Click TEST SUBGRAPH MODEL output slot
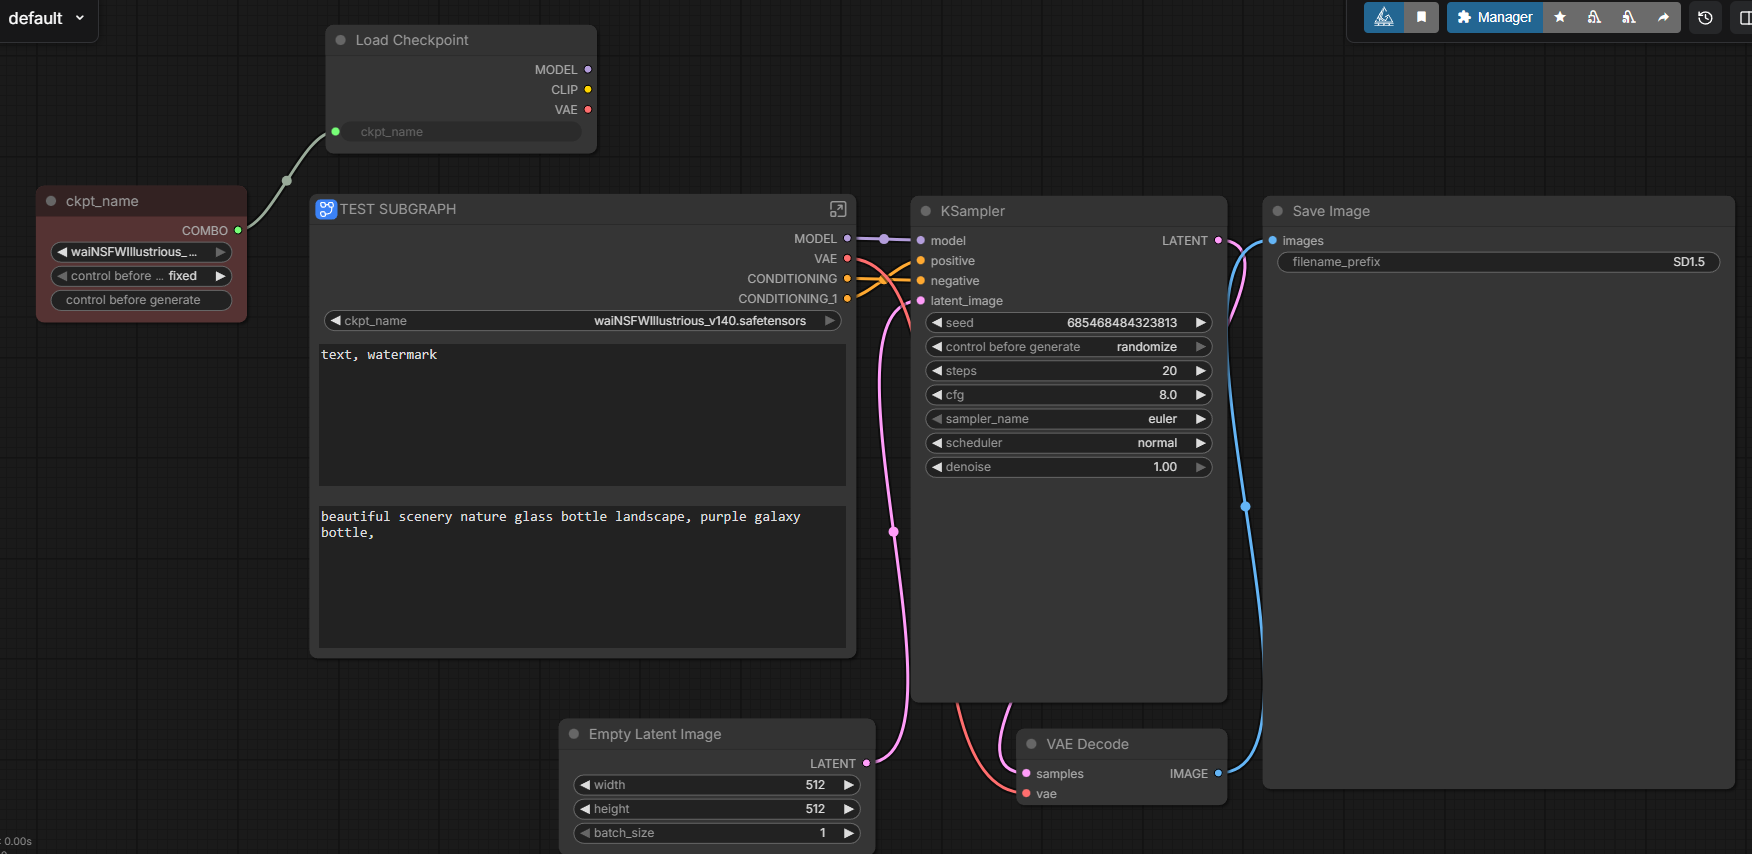This screenshot has height=854, width=1752. pos(847,238)
